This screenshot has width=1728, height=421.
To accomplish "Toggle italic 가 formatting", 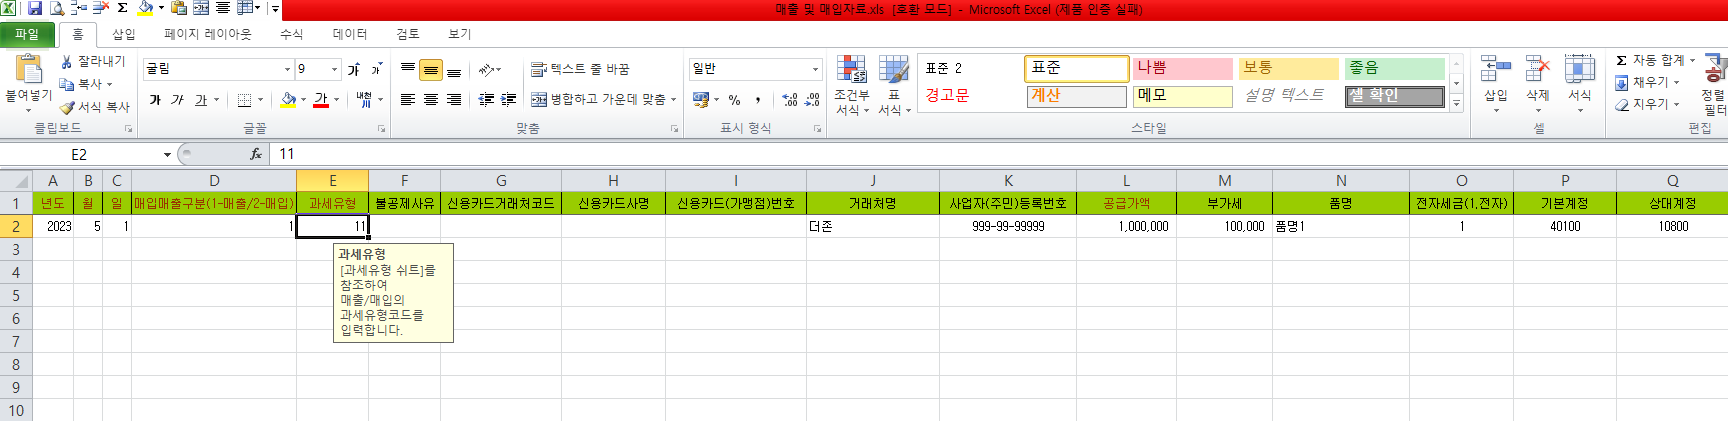I will point(177,100).
